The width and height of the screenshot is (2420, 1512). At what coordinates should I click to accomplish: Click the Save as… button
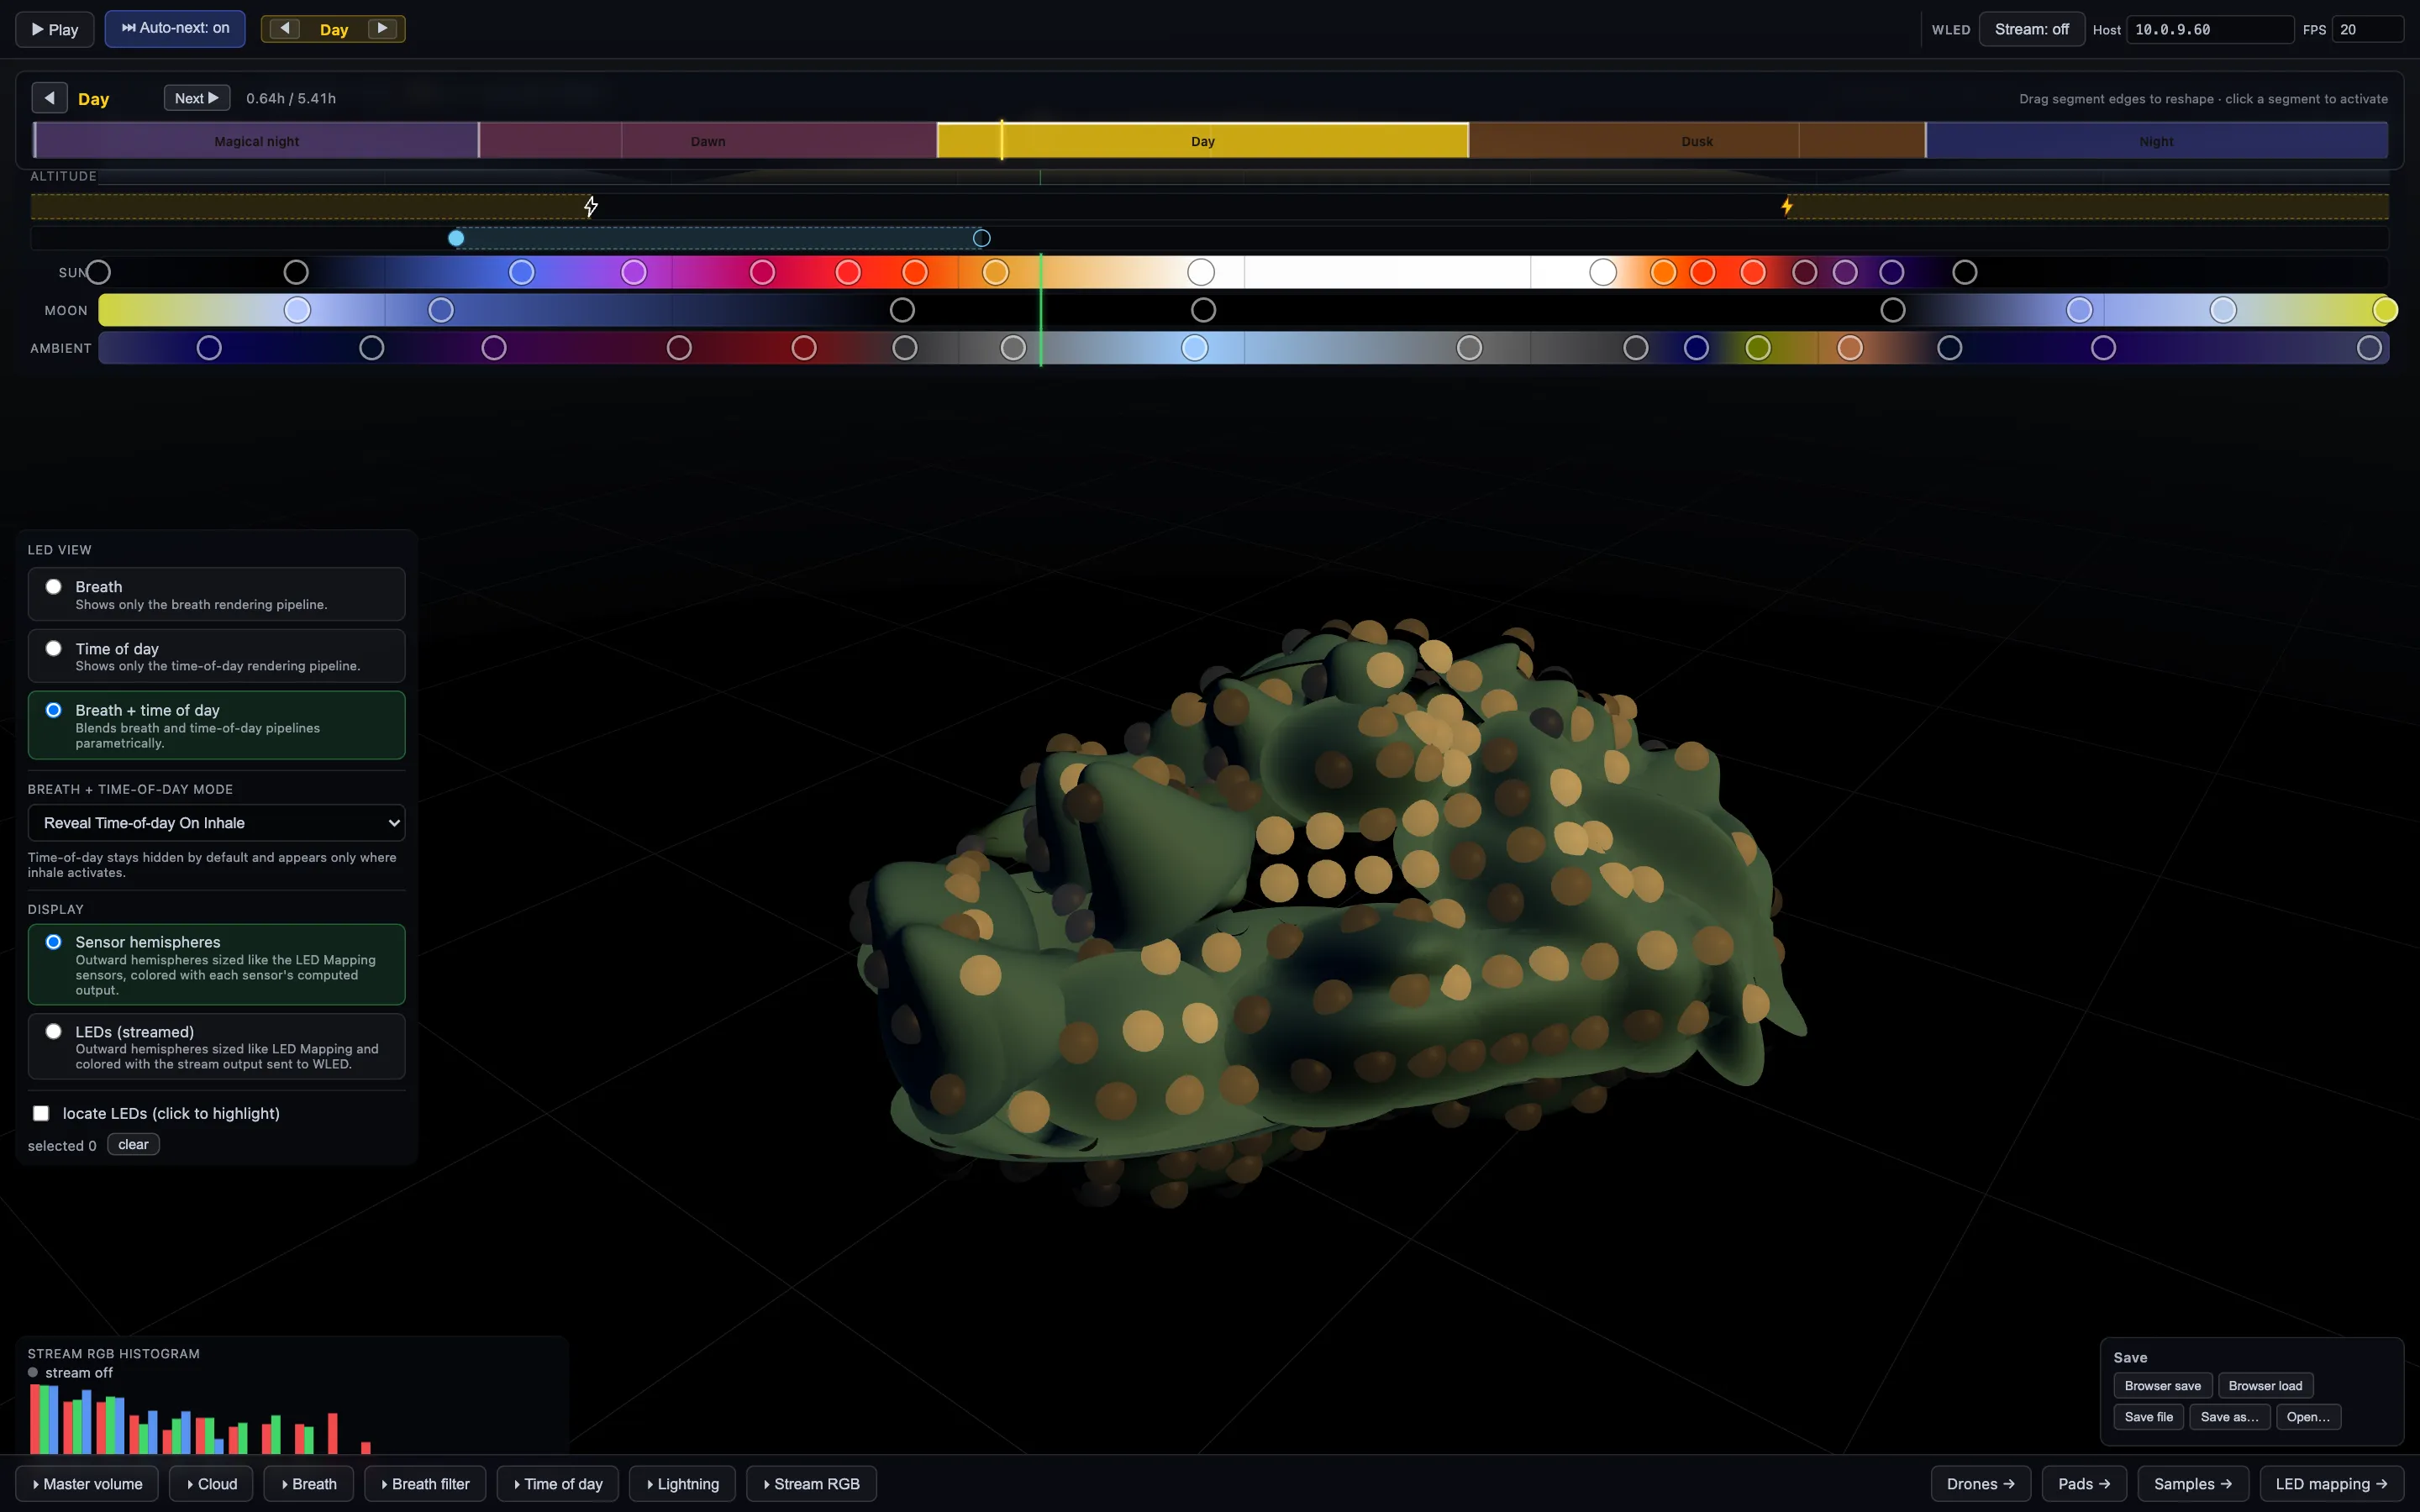pyautogui.click(x=2229, y=1417)
